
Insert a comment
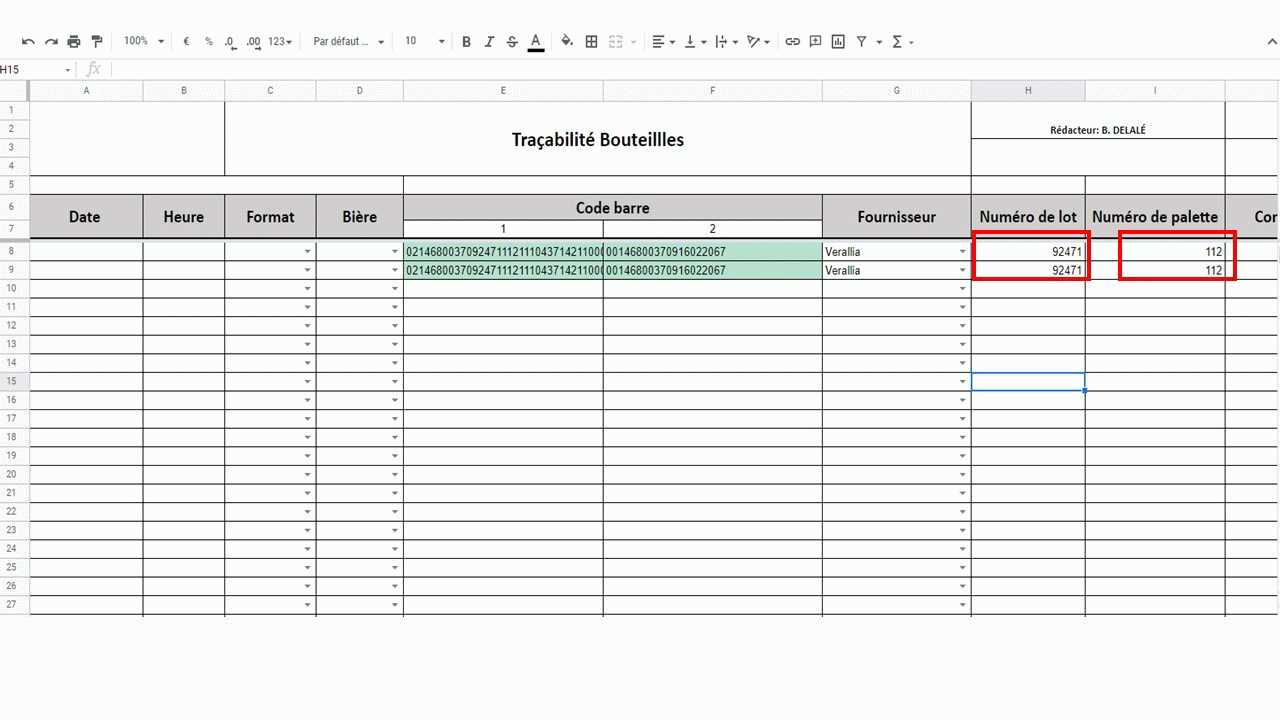pyautogui.click(x=815, y=42)
